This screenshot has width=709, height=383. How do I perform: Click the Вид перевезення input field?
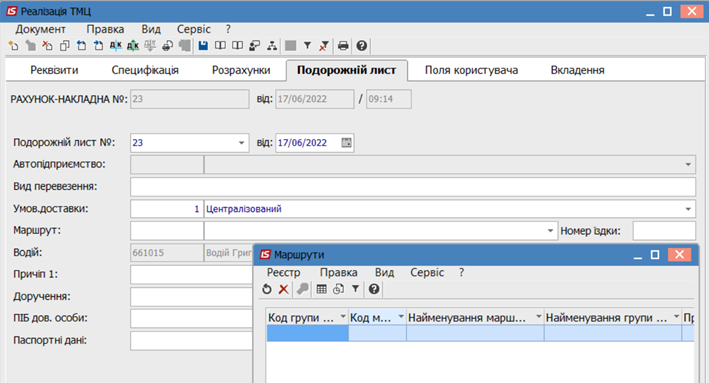coord(413,187)
